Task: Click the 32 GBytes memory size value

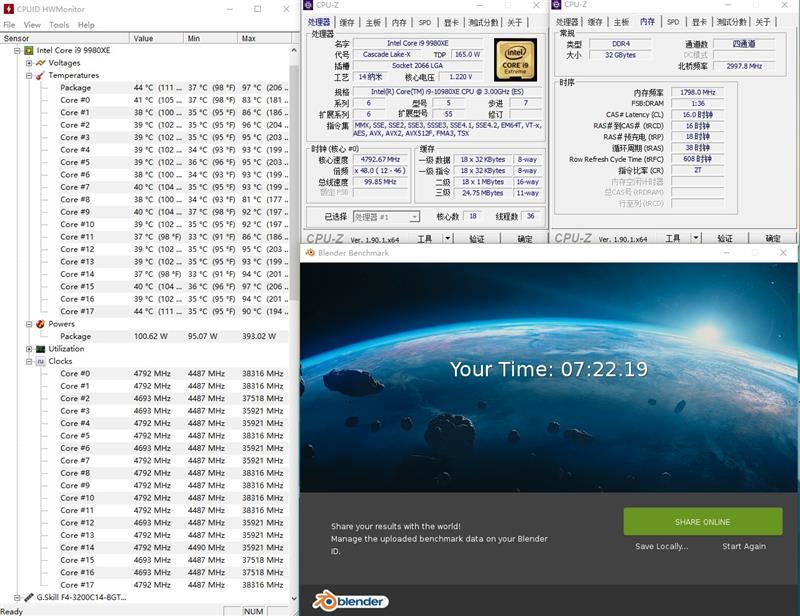Action: (x=620, y=55)
